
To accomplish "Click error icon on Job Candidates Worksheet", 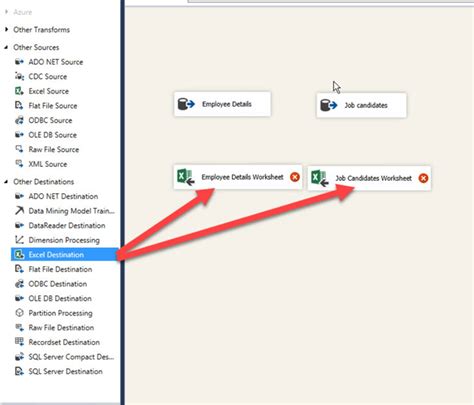I will [423, 178].
